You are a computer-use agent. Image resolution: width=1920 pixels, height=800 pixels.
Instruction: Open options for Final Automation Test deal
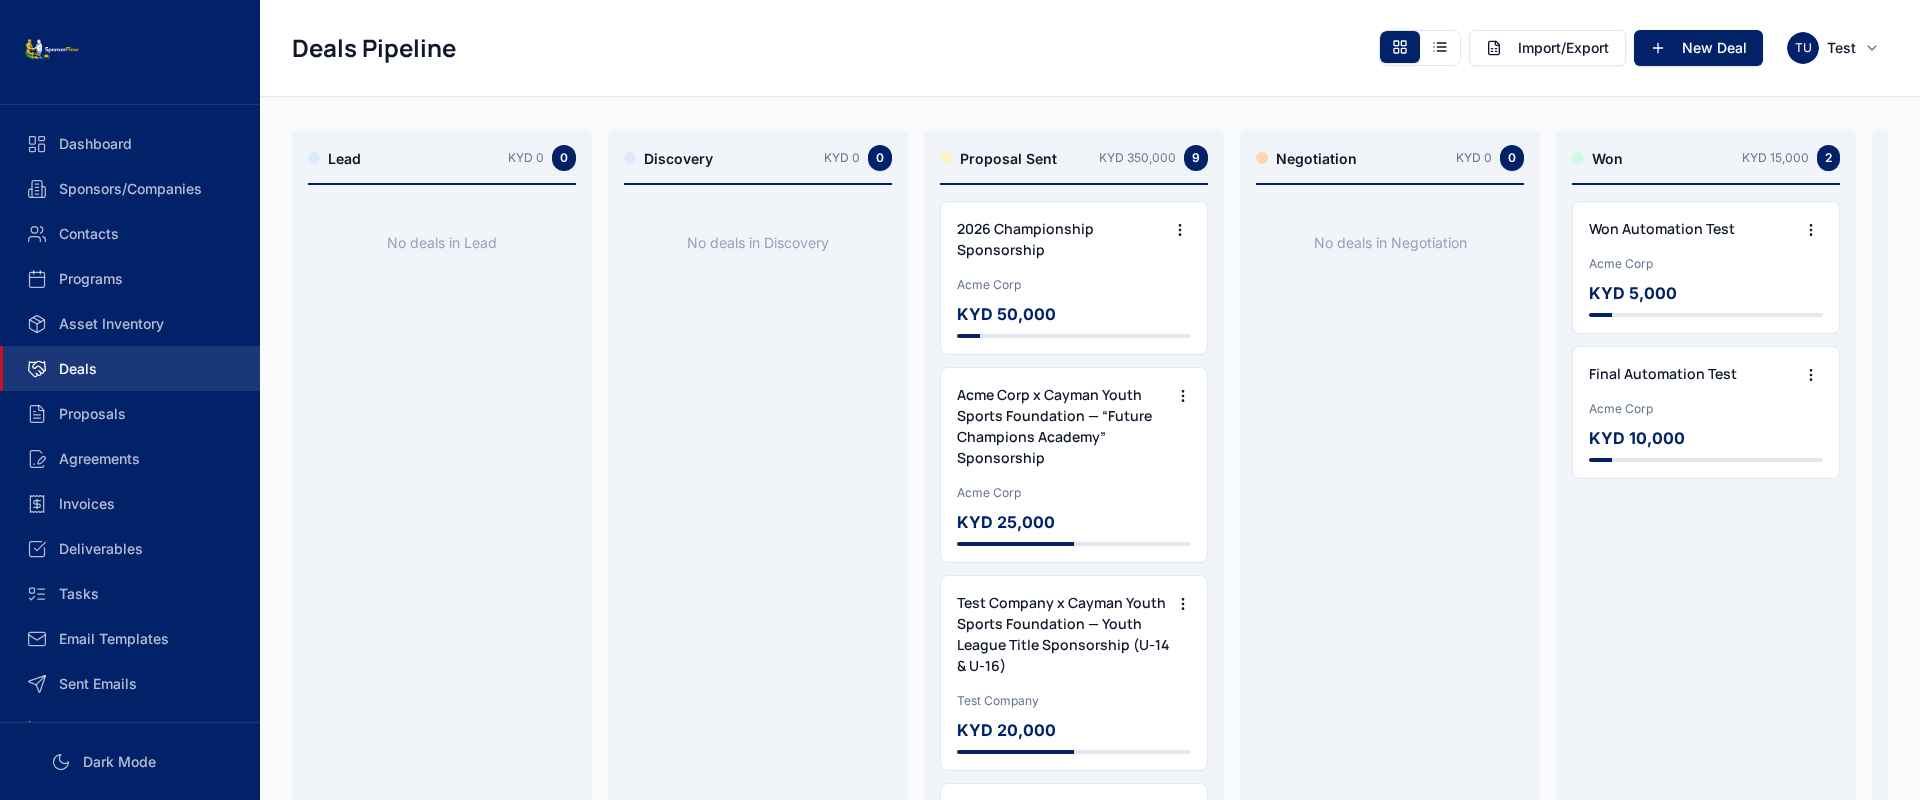[x=1811, y=375]
